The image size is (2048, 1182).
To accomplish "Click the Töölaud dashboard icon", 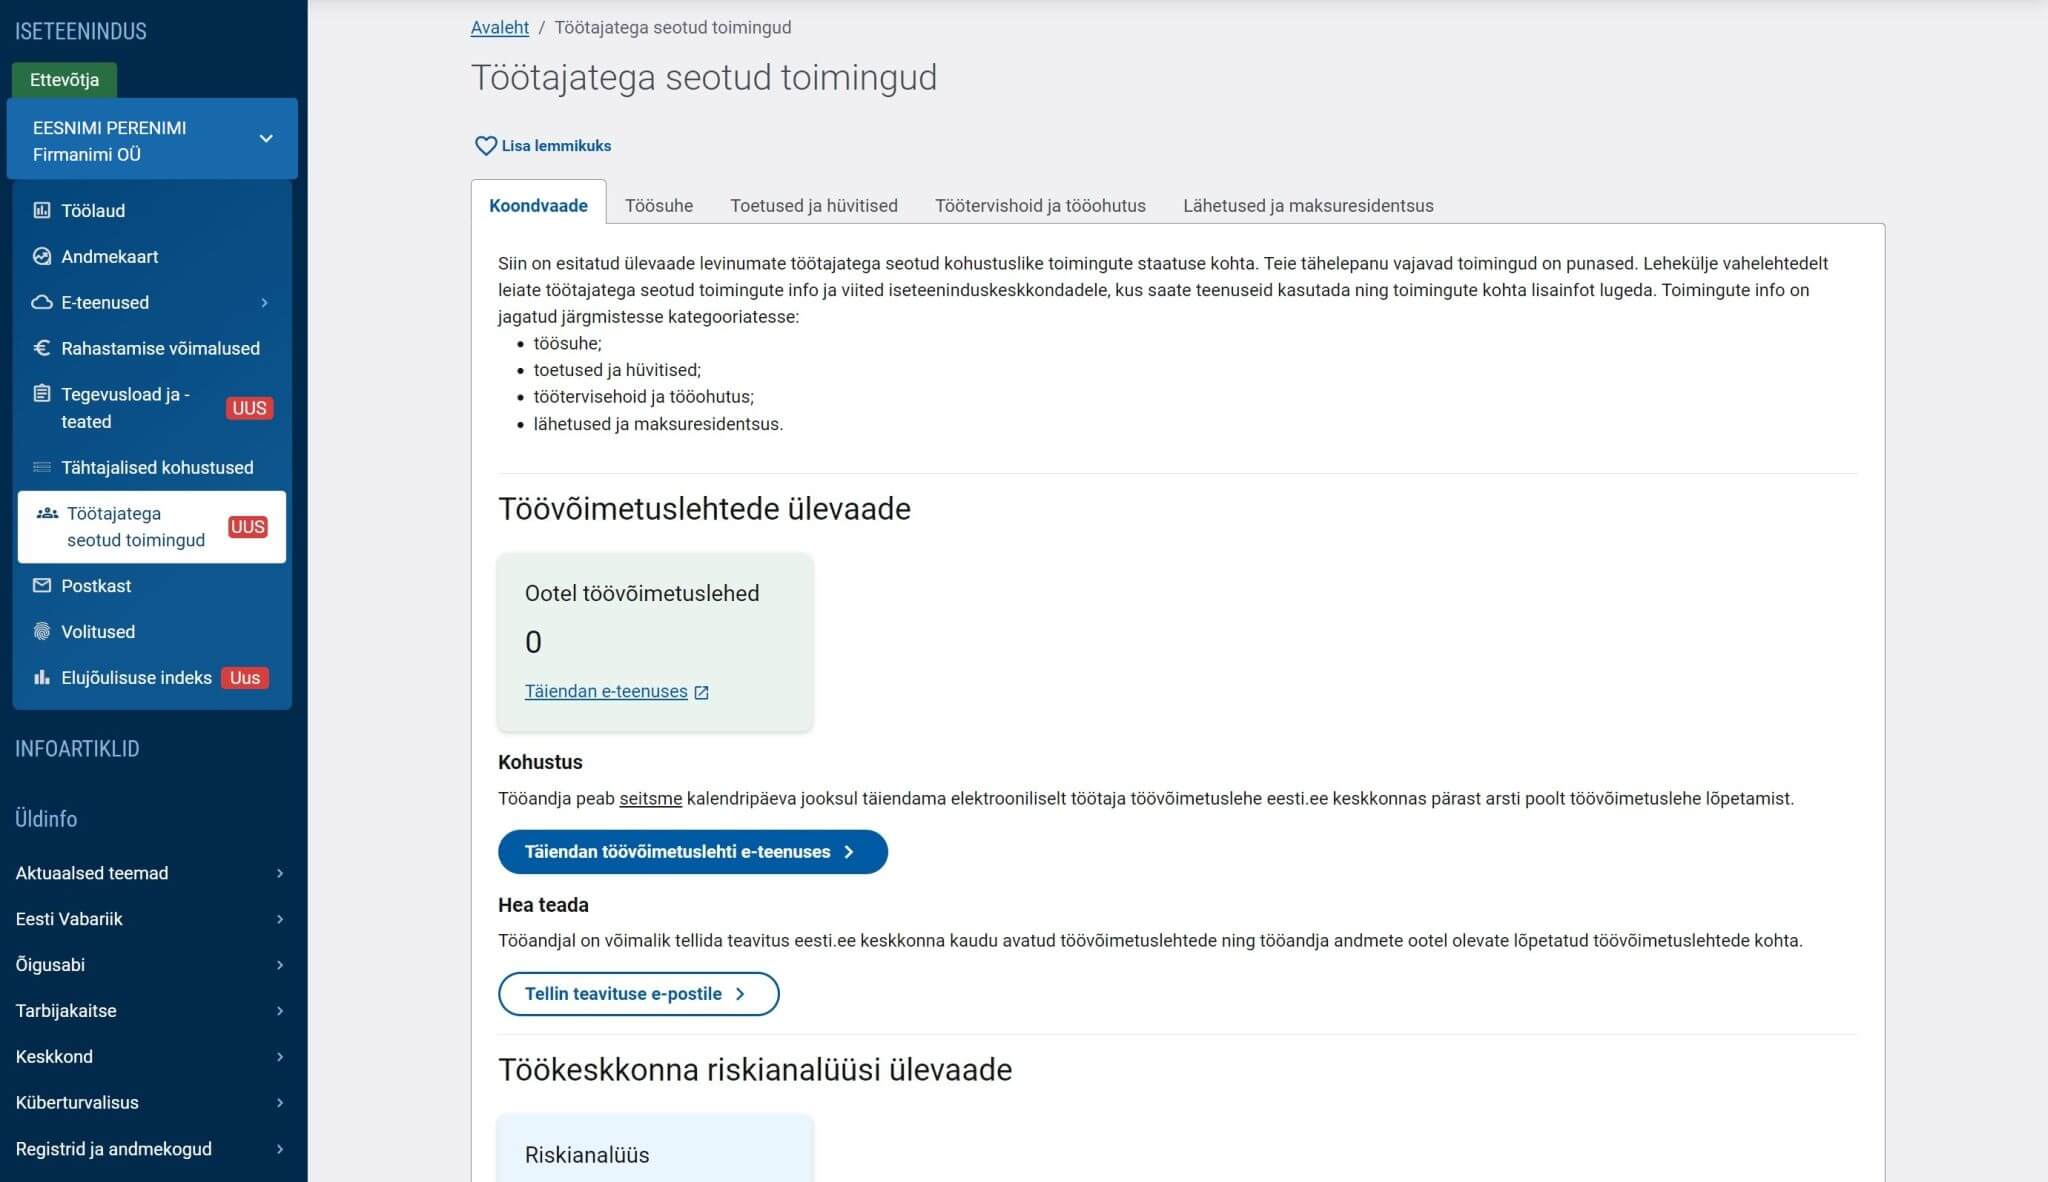I will point(42,210).
